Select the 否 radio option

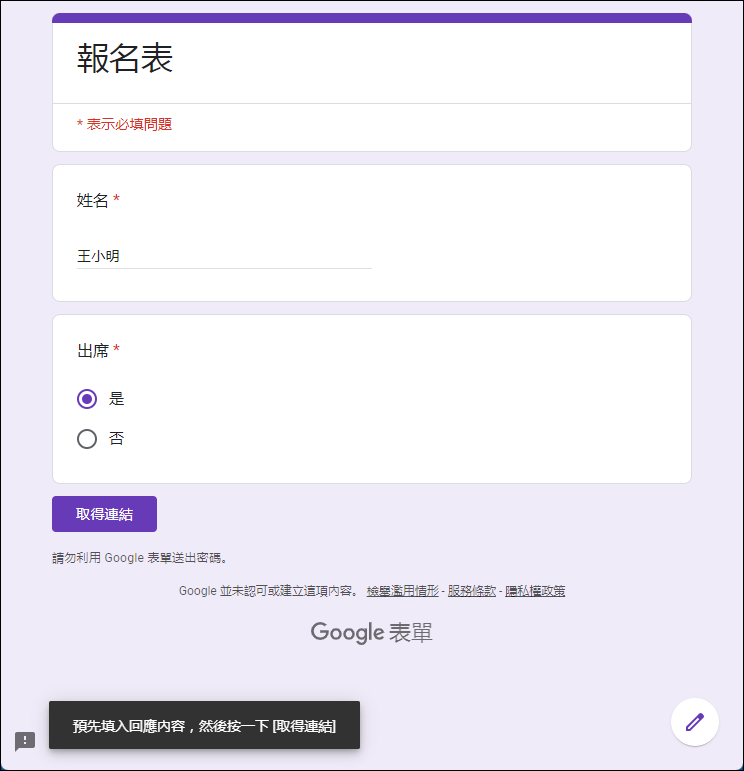pos(87,439)
